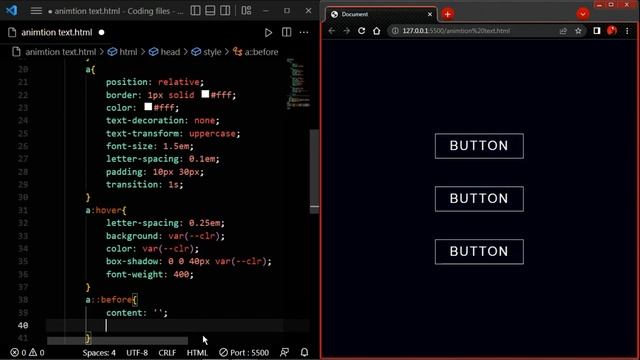Click 'animtion text.html' in breadcrumb
640x360 pixels.
click(x=60, y=52)
